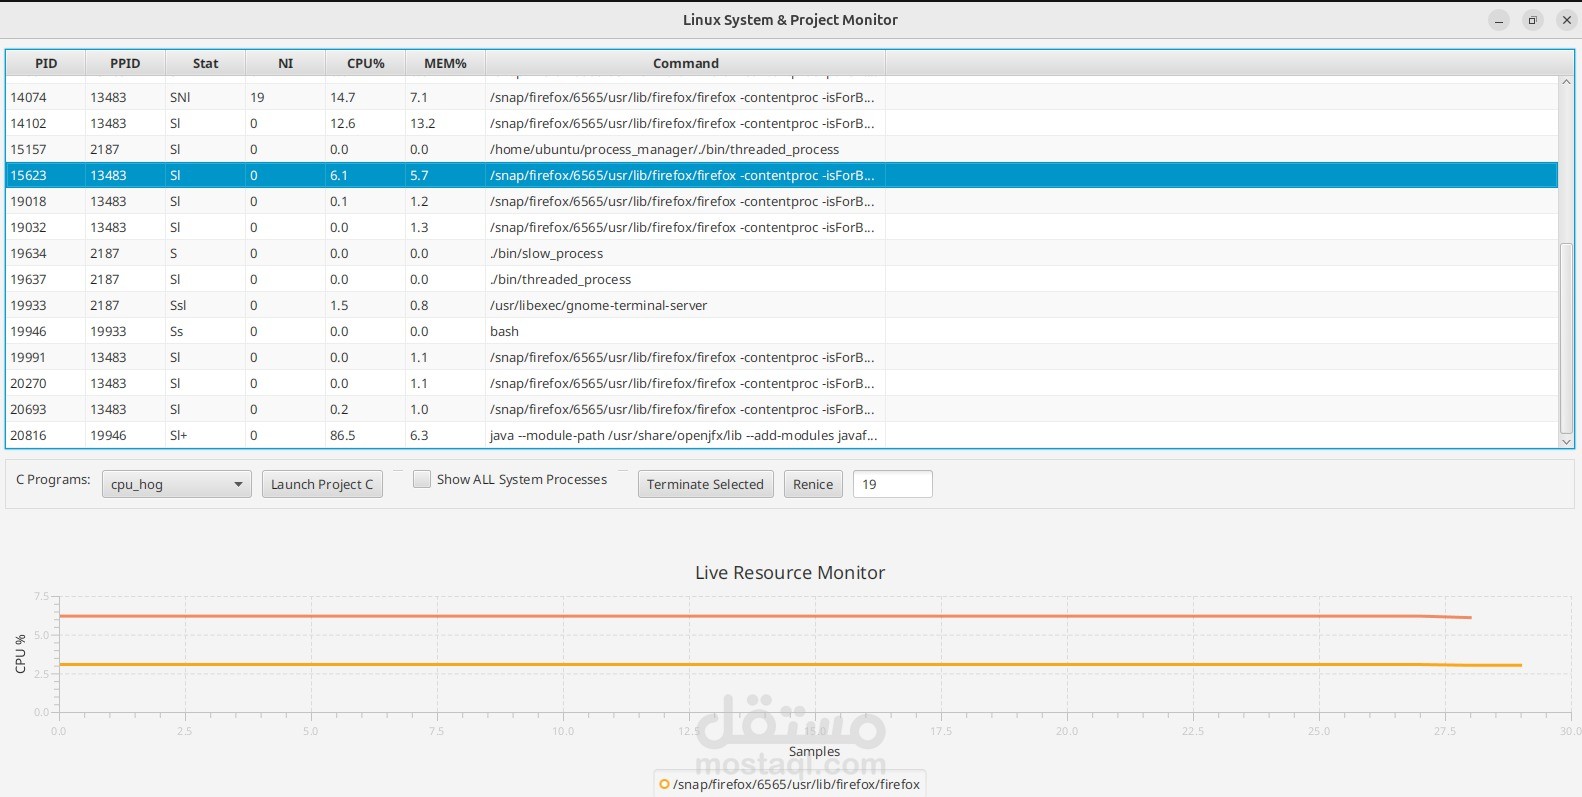Open the C Programs cpu_hog dropdown
This screenshot has height=797, width=1582.
pyautogui.click(x=176, y=484)
